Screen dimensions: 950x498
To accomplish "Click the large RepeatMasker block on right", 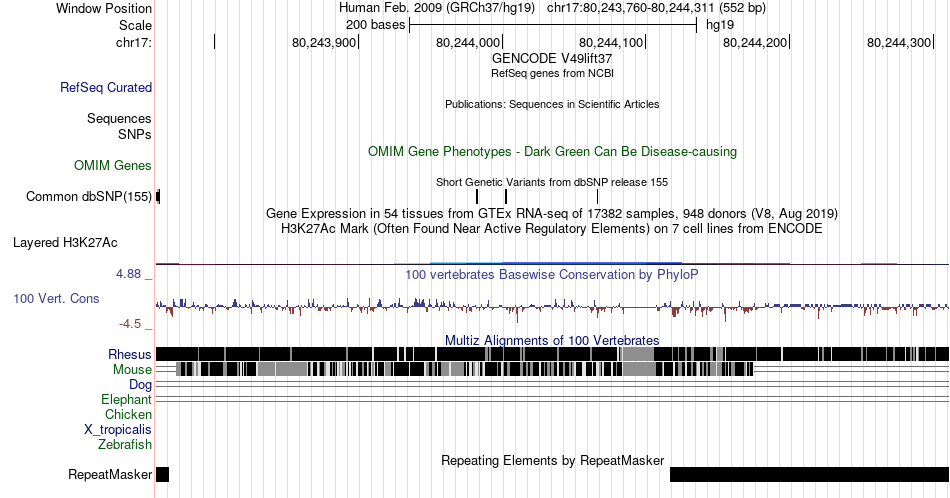I will [809, 474].
